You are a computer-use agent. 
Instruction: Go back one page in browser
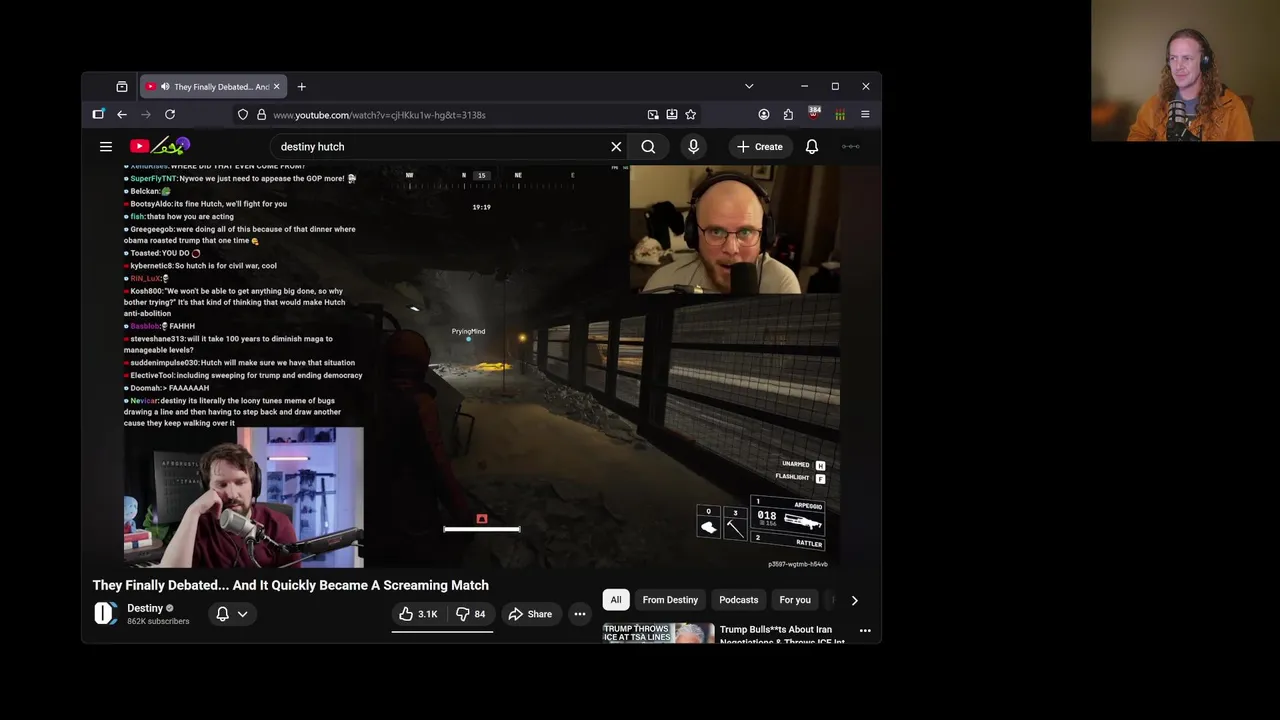pyautogui.click(x=122, y=115)
